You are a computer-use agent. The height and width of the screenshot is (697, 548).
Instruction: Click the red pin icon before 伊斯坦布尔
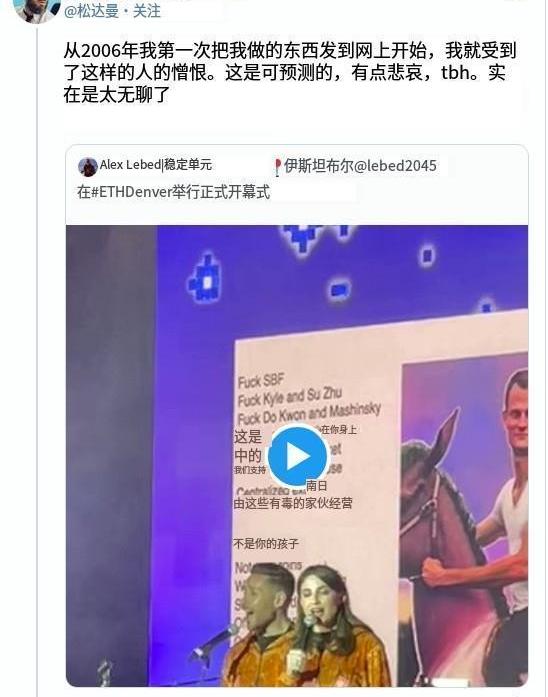click(x=278, y=167)
